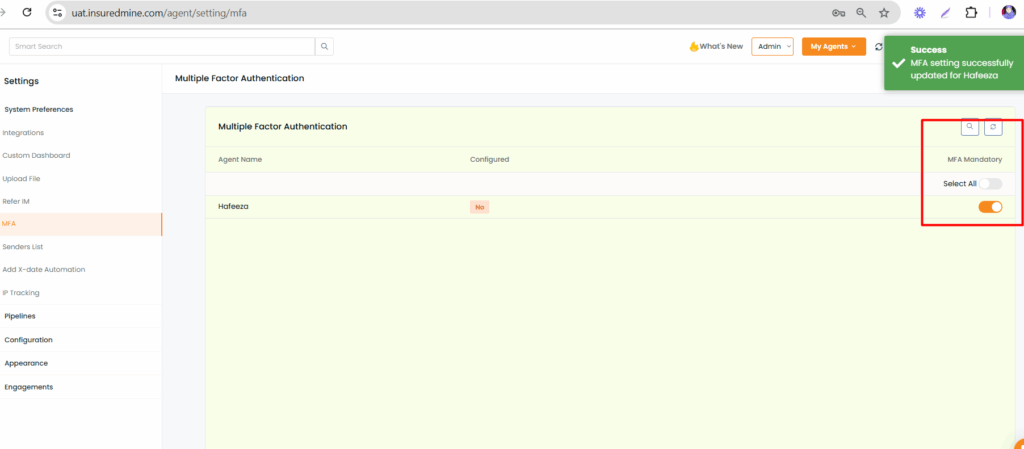Screen dimensions: 1024x449
Task: Toggle the Select All MFA switch
Action: [990, 184]
